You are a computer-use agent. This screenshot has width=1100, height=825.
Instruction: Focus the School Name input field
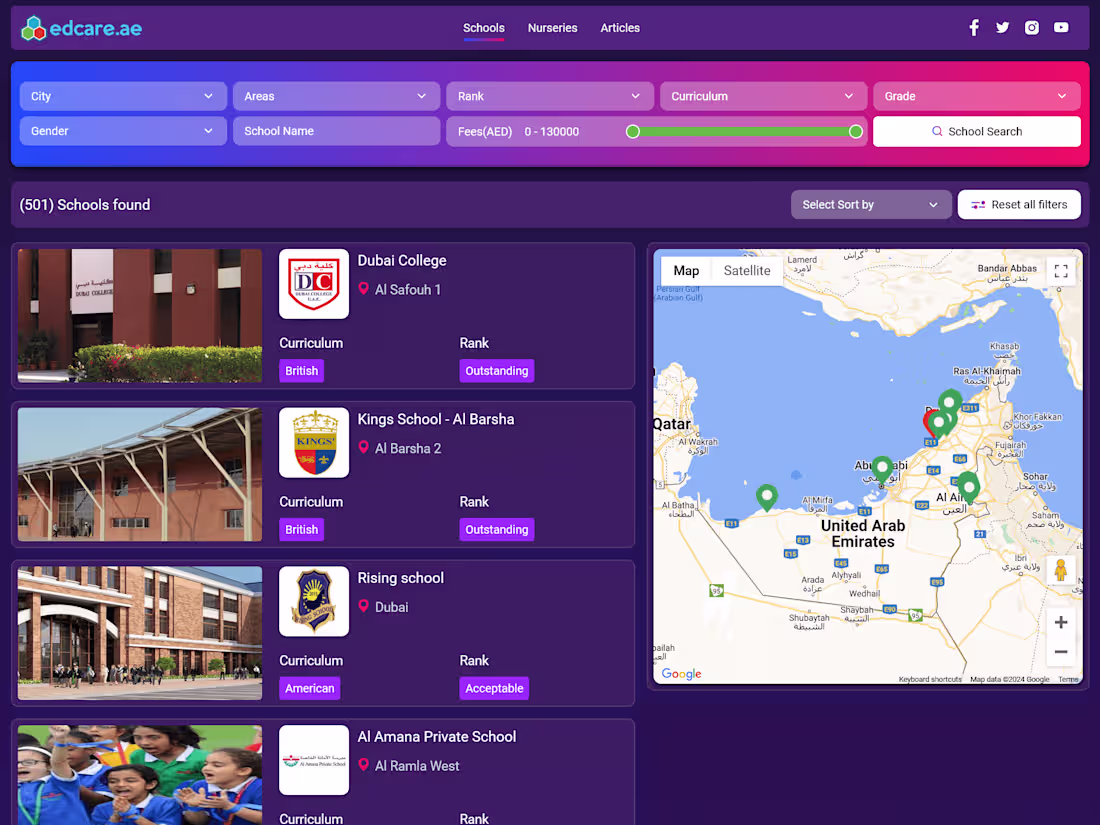[x=336, y=131]
